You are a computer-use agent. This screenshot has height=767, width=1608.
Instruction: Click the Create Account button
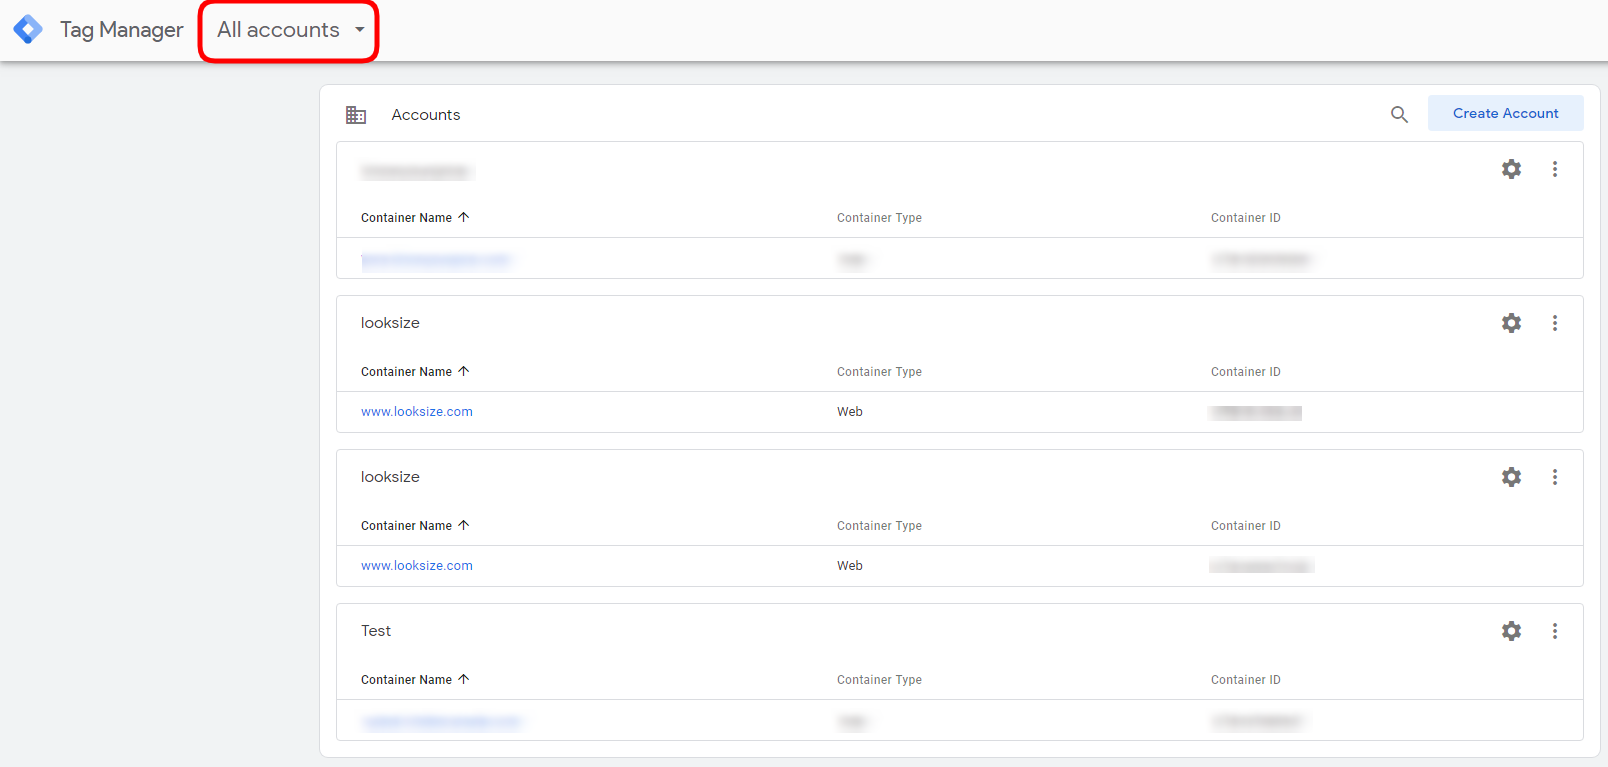[x=1505, y=113]
